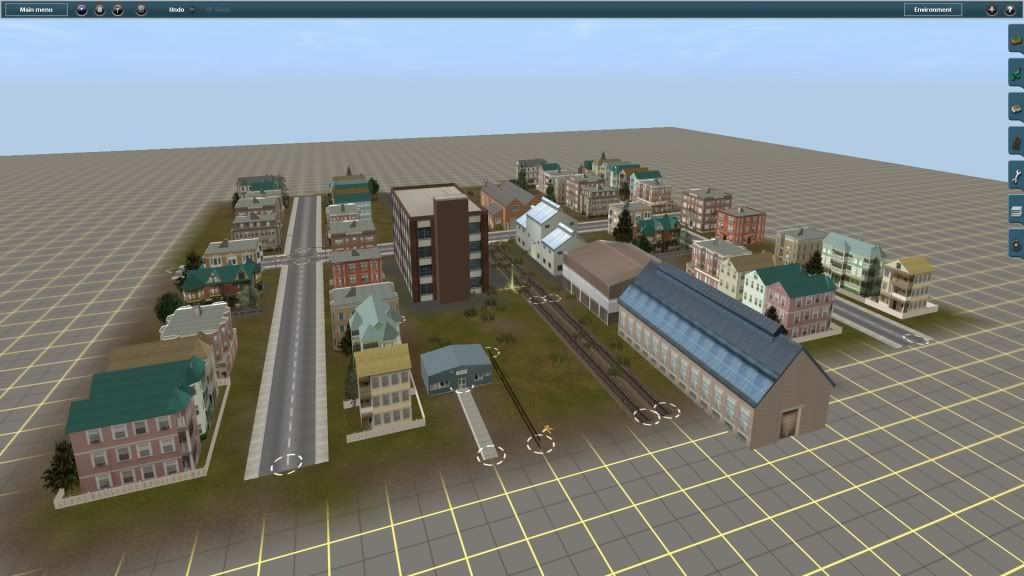The image size is (1024, 576).
Task: Click the Undo button
Action: [x=176, y=9]
